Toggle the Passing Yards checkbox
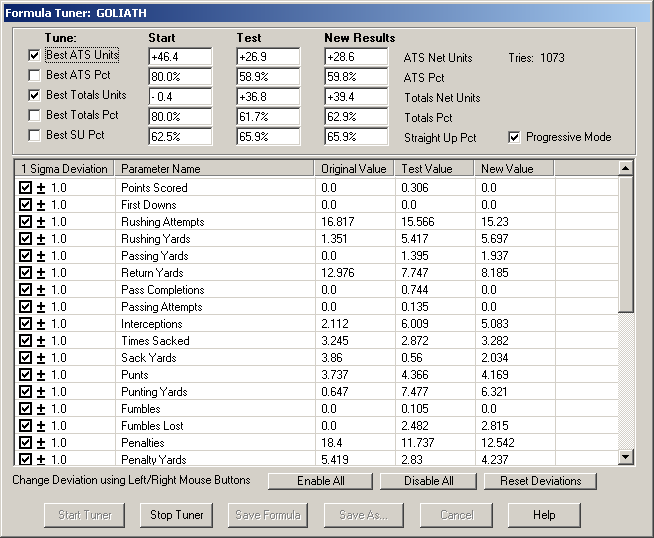Viewport: 654px width, 538px height. (25, 256)
